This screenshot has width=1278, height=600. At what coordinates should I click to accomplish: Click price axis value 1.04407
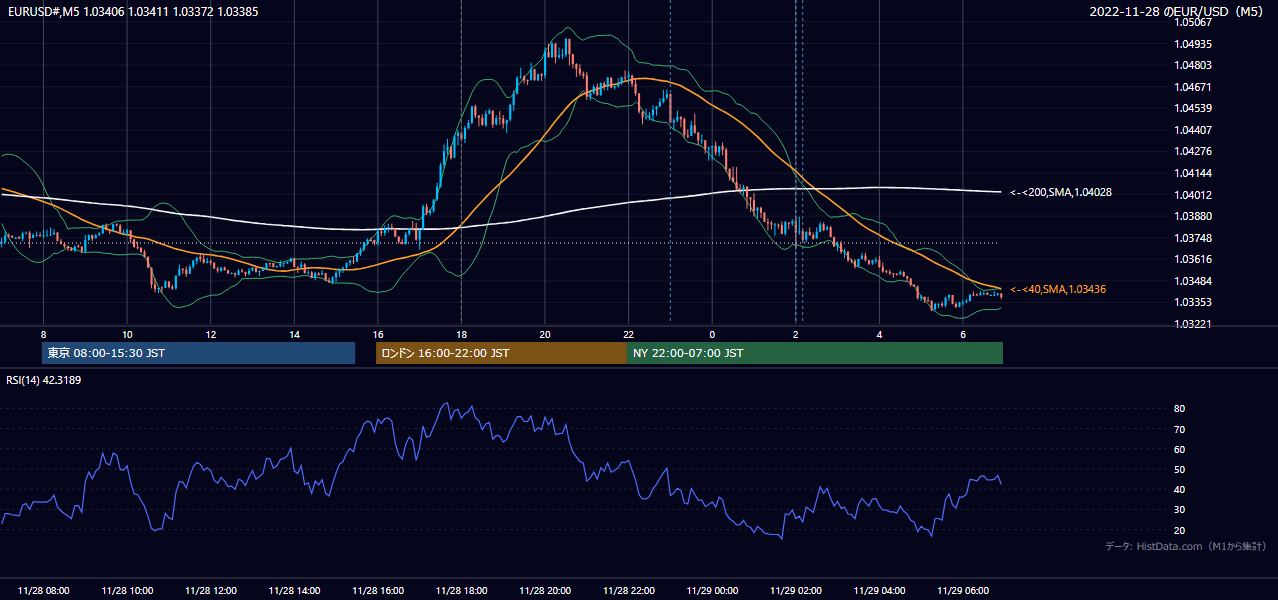(1192, 130)
